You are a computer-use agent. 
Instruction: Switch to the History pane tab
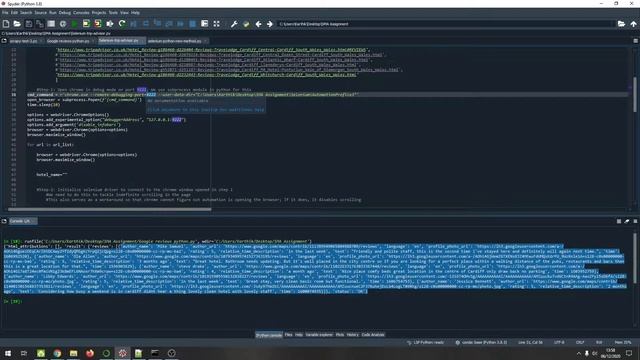click(353, 335)
